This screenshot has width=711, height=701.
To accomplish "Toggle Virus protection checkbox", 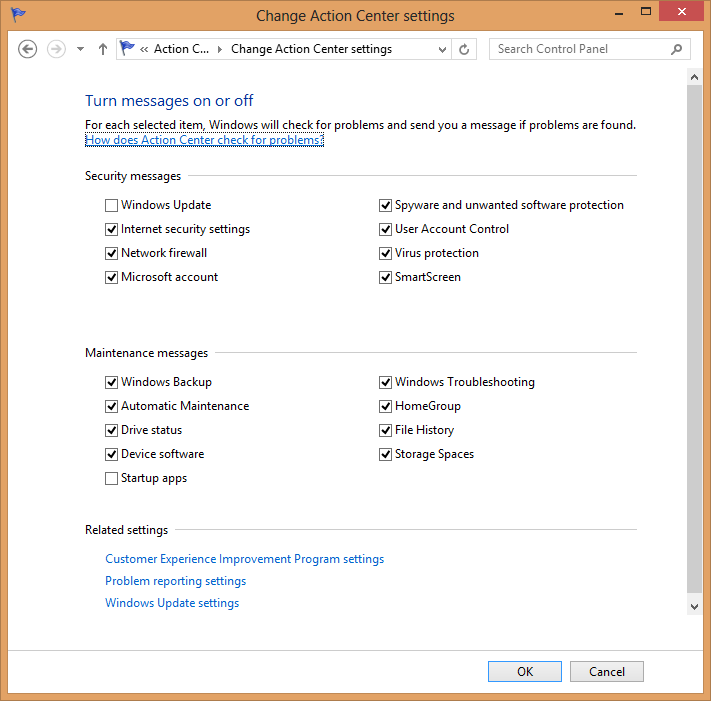I will pos(385,253).
